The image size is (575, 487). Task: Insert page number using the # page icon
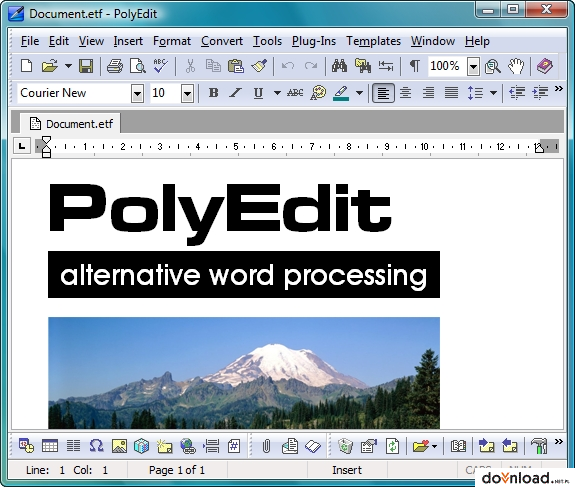point(234,446)
